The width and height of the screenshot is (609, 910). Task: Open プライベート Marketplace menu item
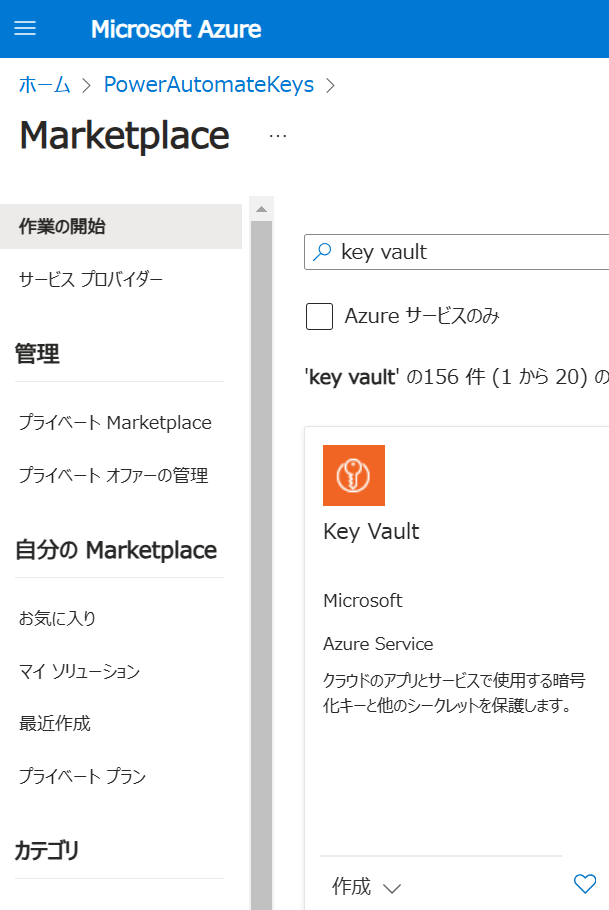(x=121, y=422)
